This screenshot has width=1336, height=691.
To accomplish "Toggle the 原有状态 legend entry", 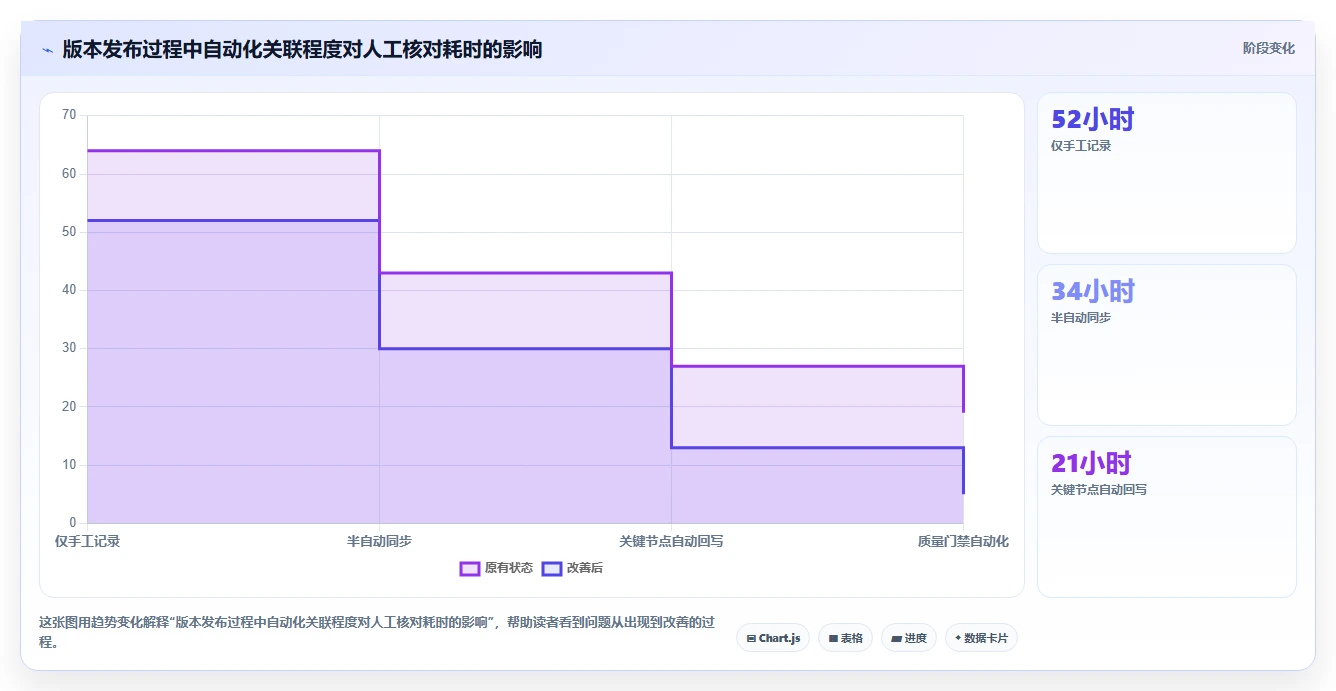I will point(496,568).
